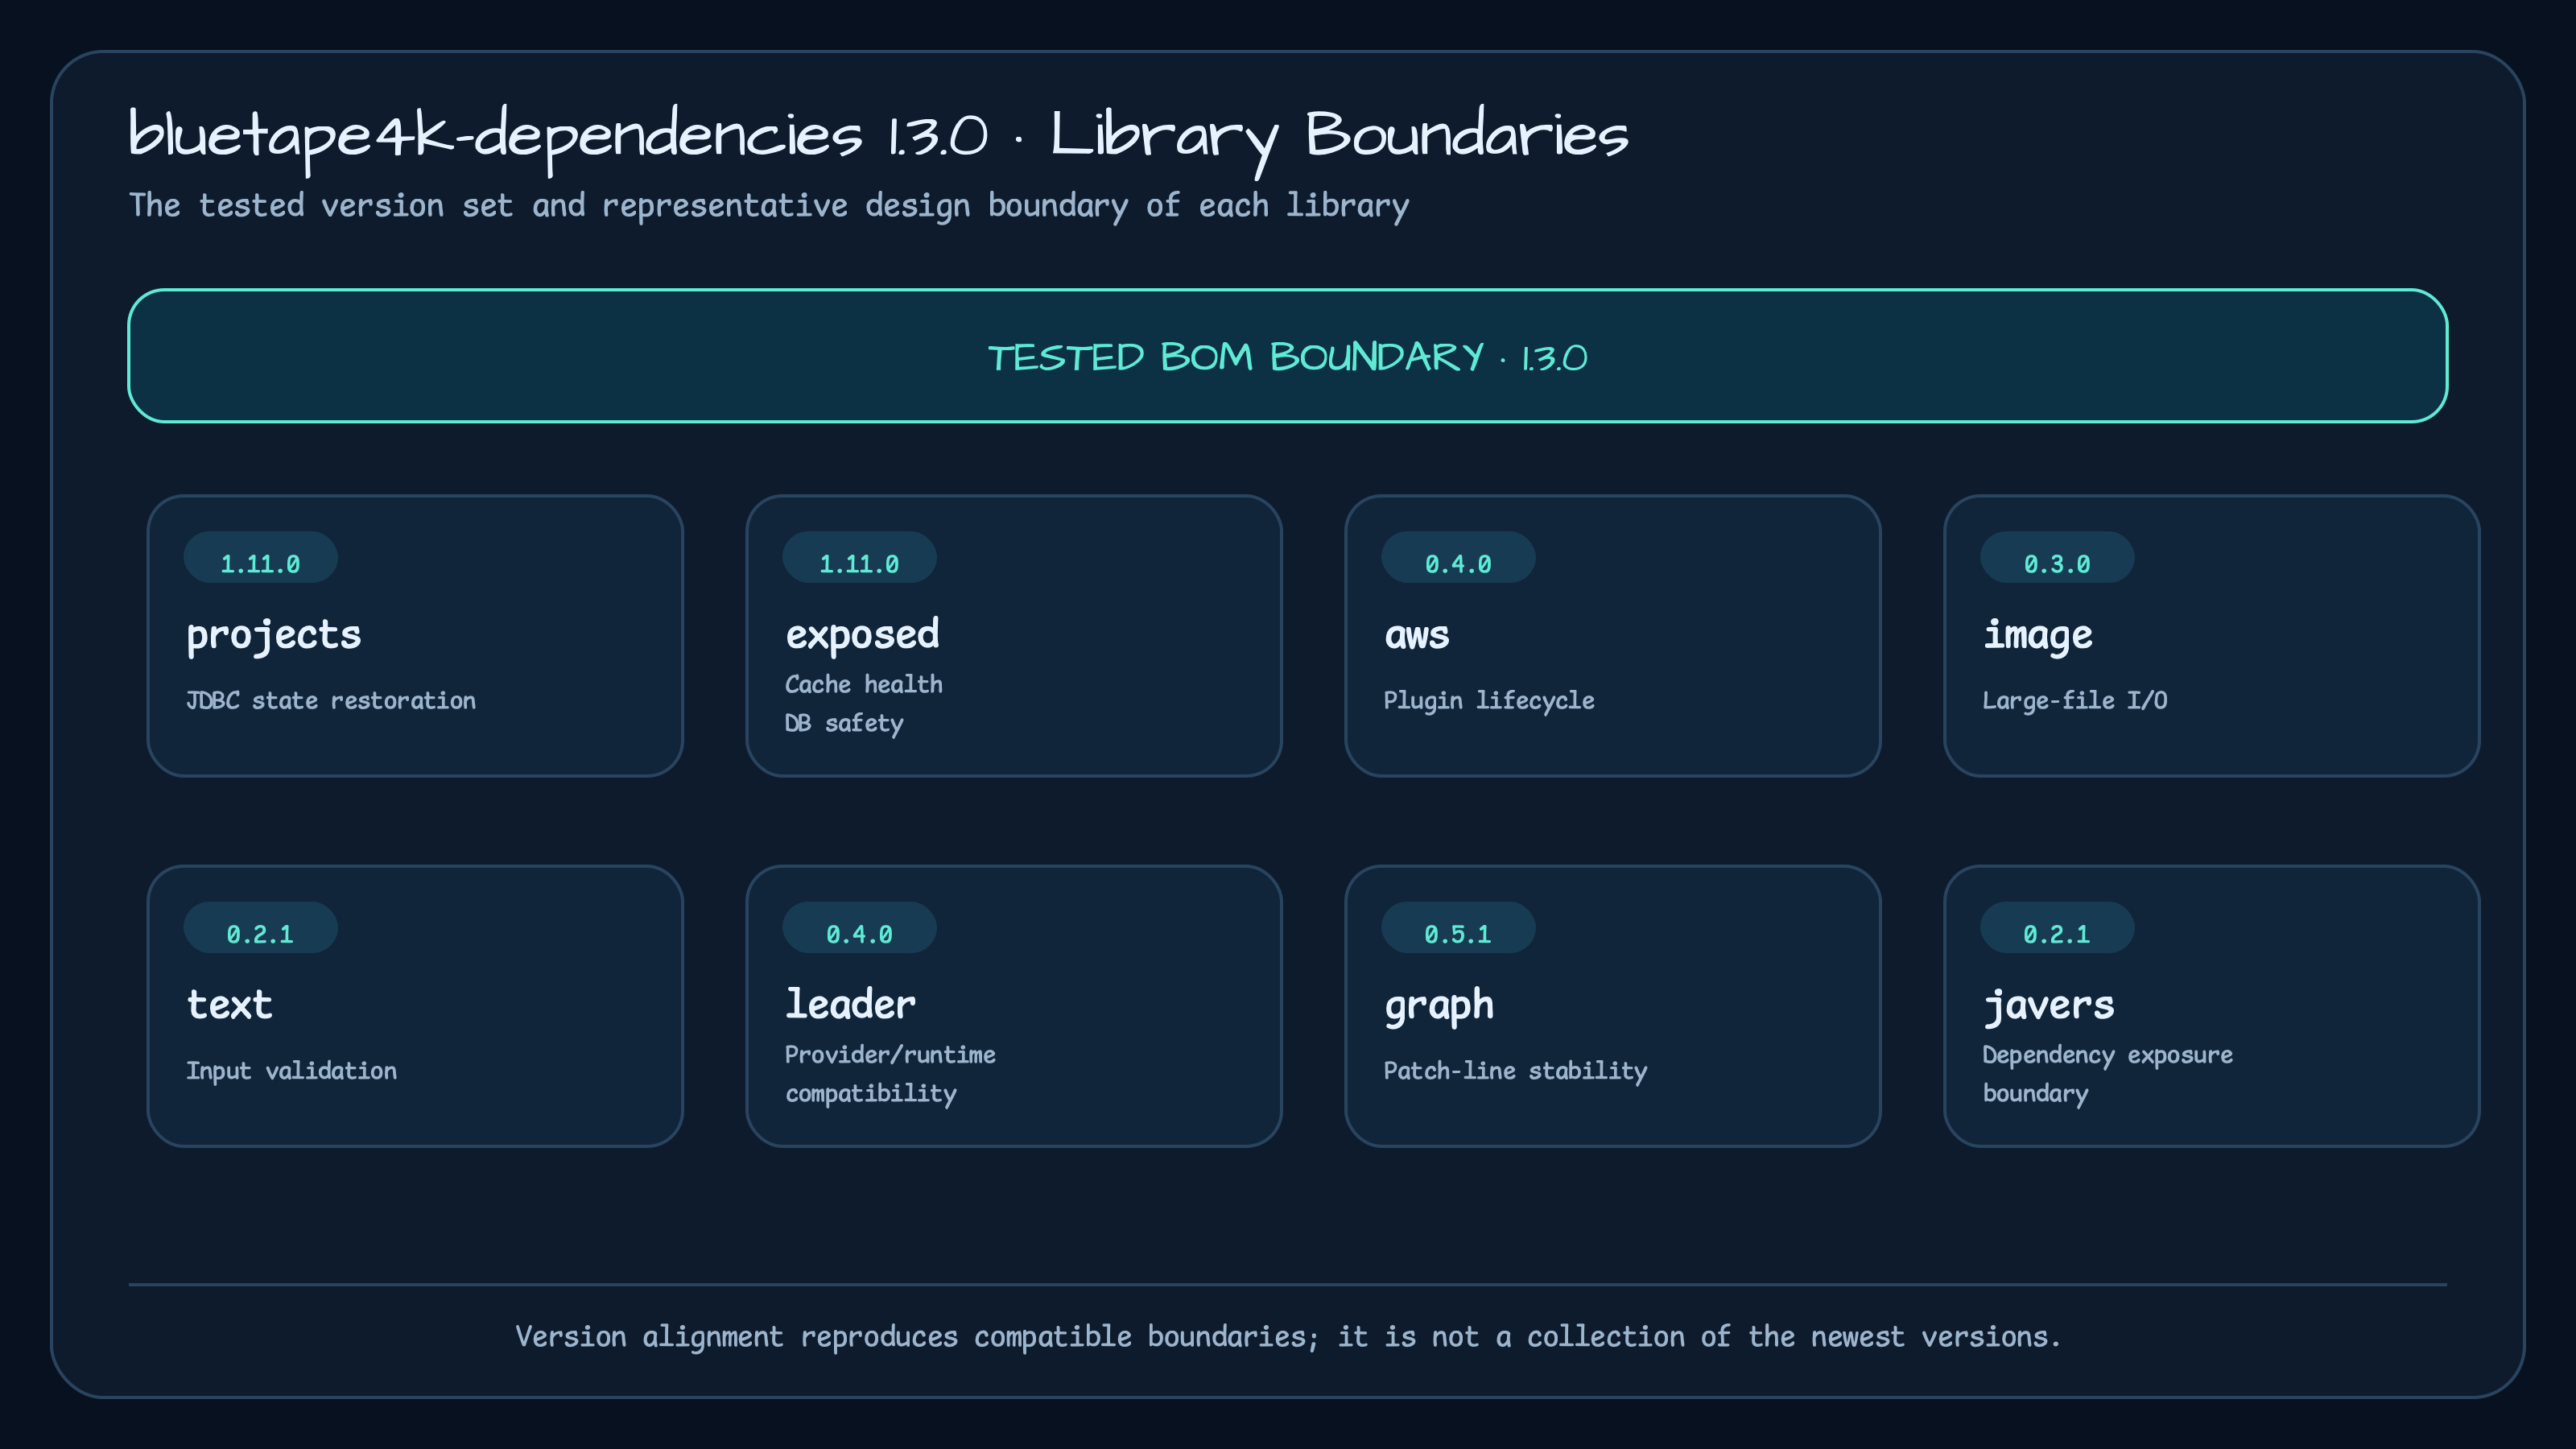Click the 0.4.0 version badge on aws card
Screen dimensions: 2576x1449
[1458, 558]
